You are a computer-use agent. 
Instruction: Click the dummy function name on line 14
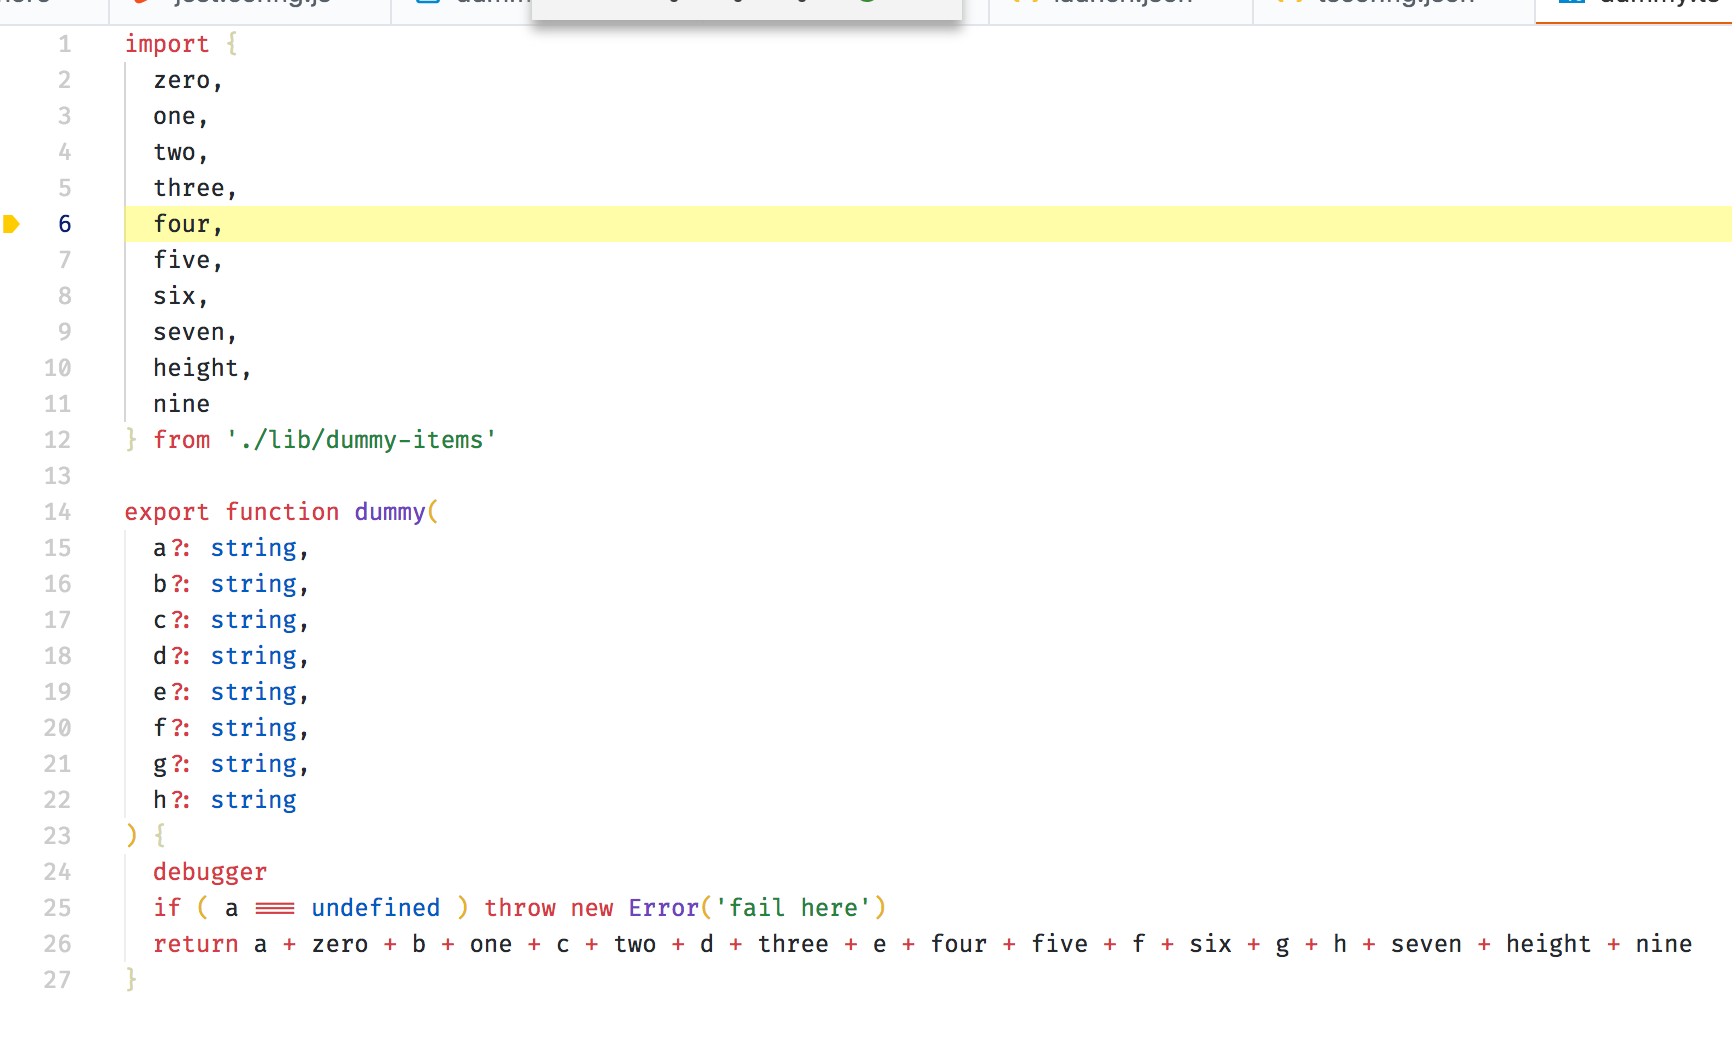(x=390, y=511)
